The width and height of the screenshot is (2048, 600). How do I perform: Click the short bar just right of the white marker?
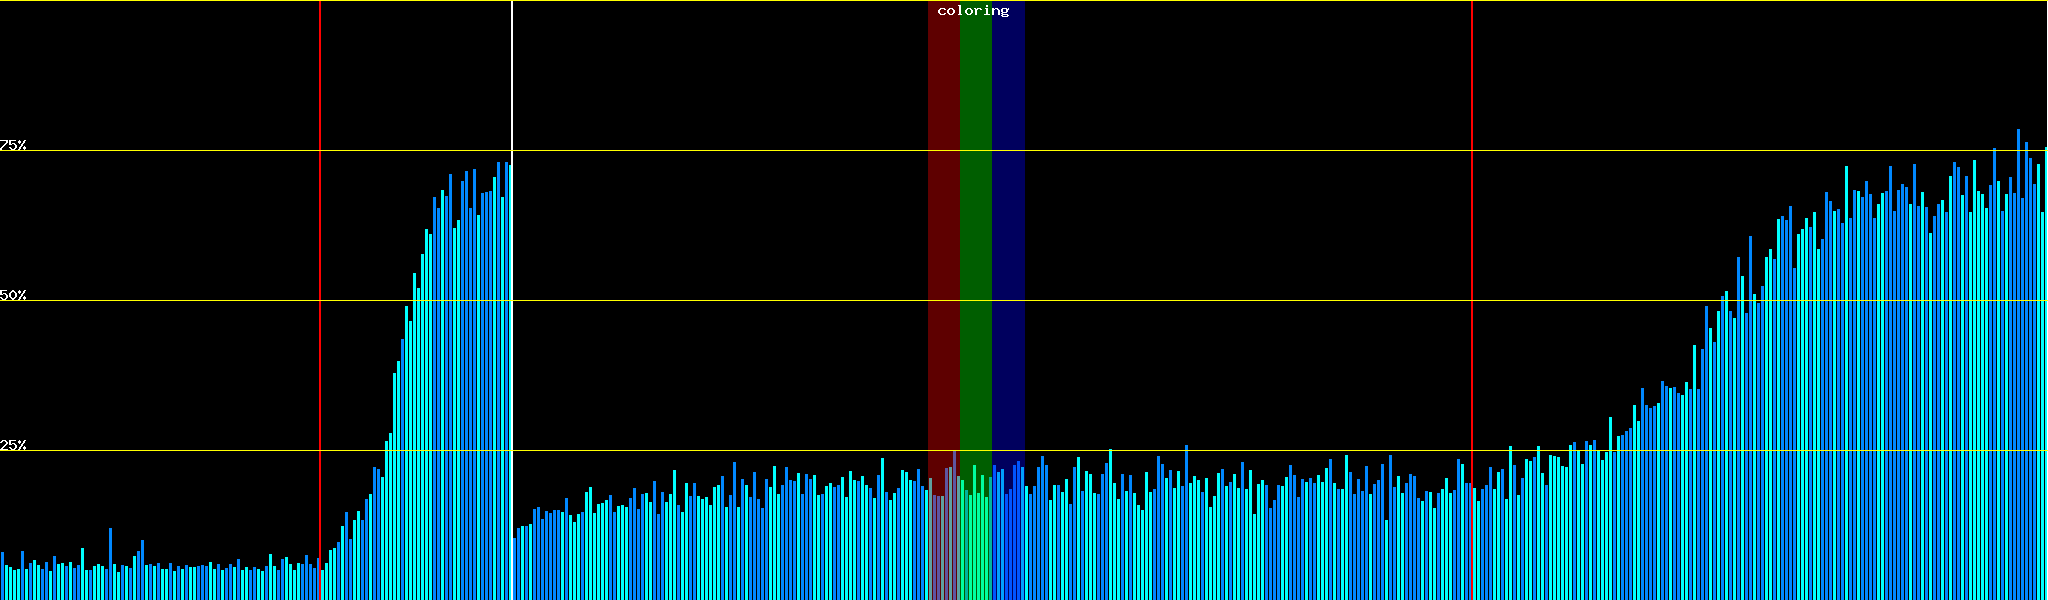point(515,570)
